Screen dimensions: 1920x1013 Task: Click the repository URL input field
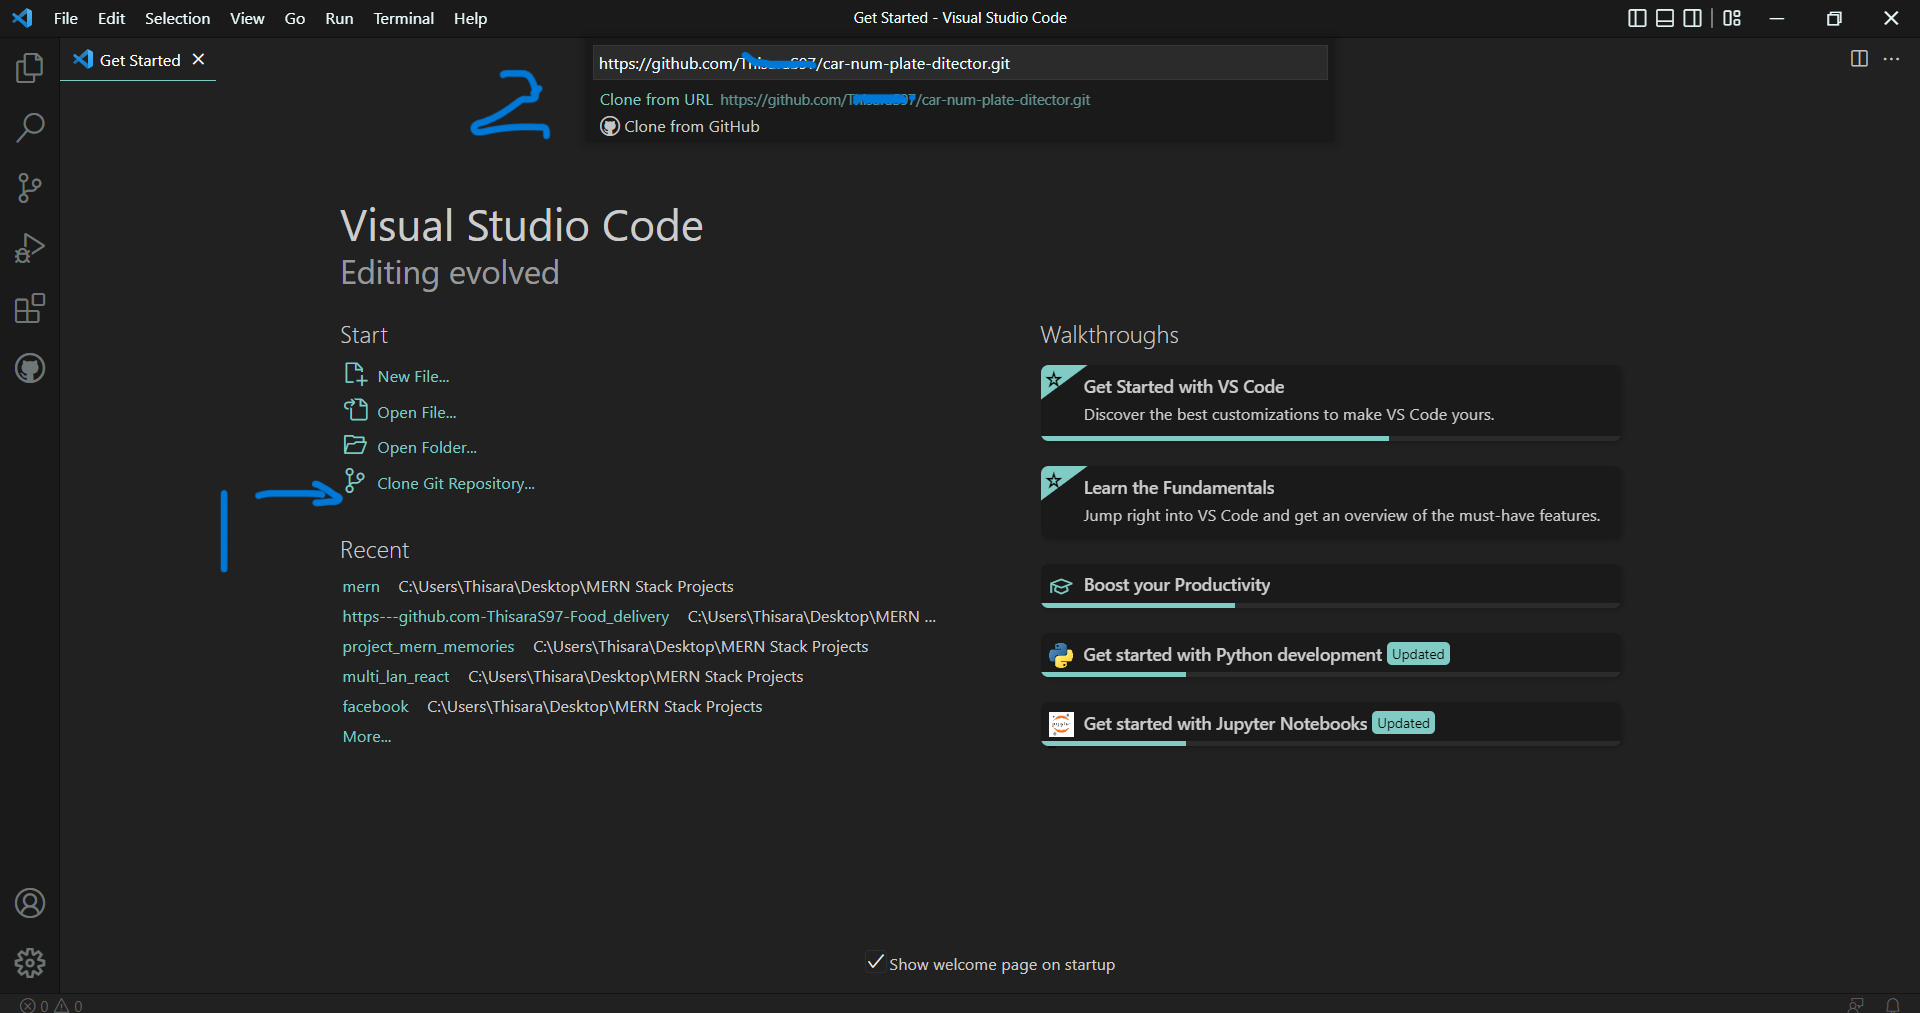point(960,63)
